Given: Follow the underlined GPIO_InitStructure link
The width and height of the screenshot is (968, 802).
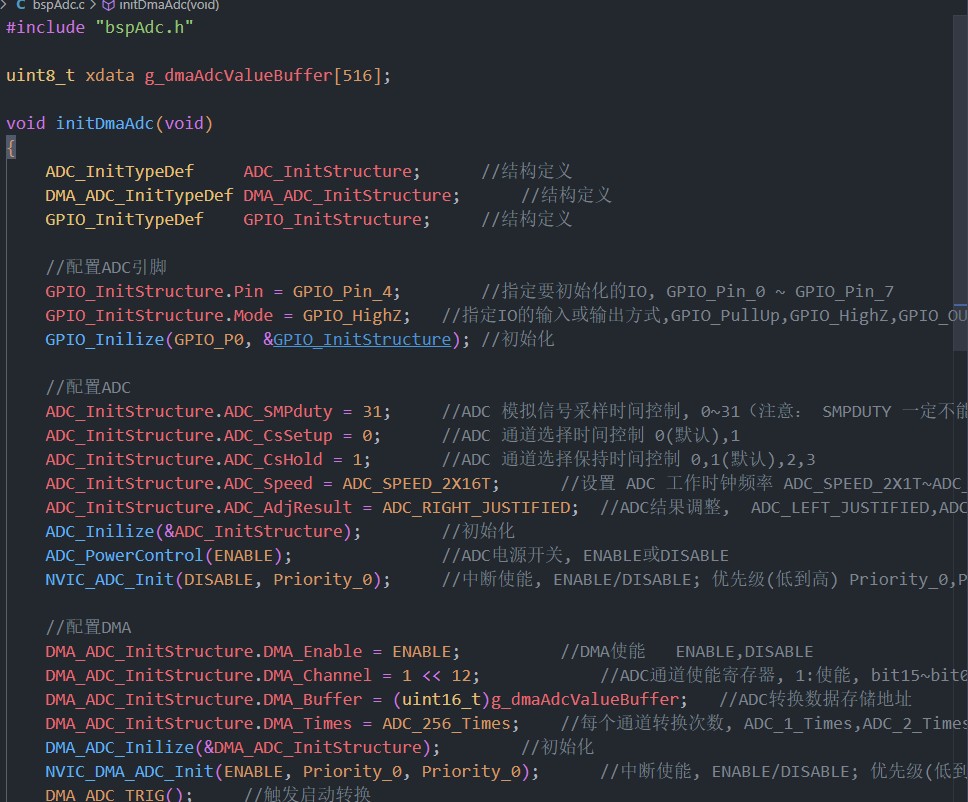Looking at the screenshot, I should (362, 340).
